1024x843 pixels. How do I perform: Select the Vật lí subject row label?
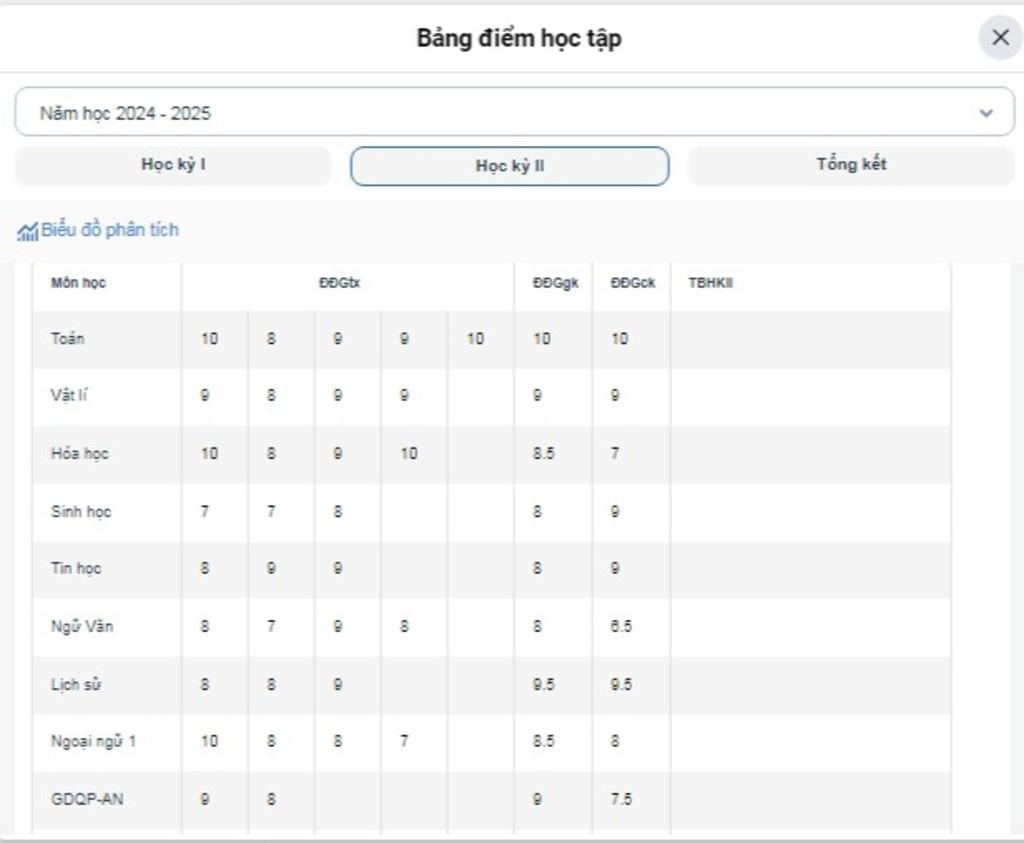coord(69,395)
